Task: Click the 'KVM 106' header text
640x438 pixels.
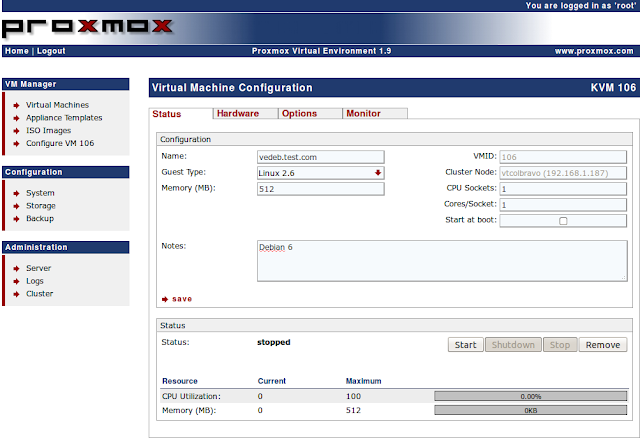Action: [x=613, y=88]
